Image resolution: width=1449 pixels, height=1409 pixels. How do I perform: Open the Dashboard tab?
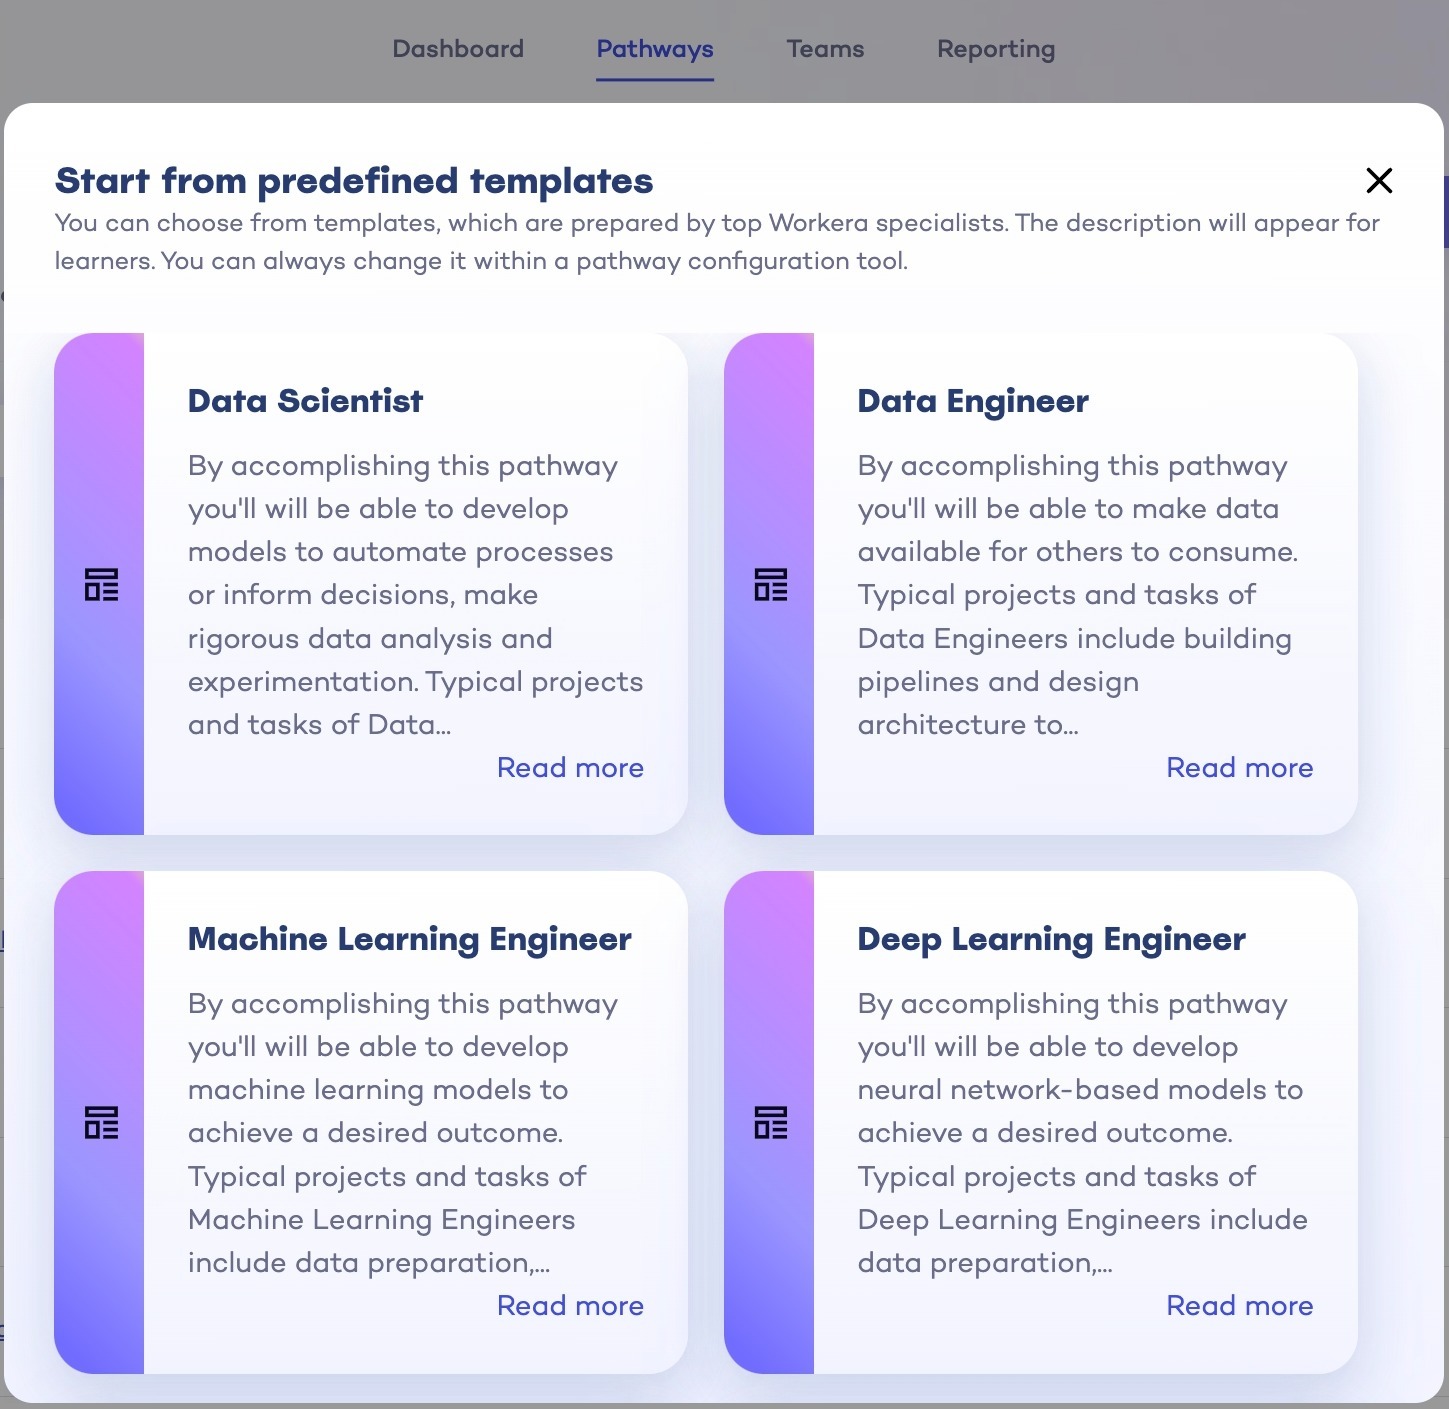pyautogui.click(x=458, y=48)
